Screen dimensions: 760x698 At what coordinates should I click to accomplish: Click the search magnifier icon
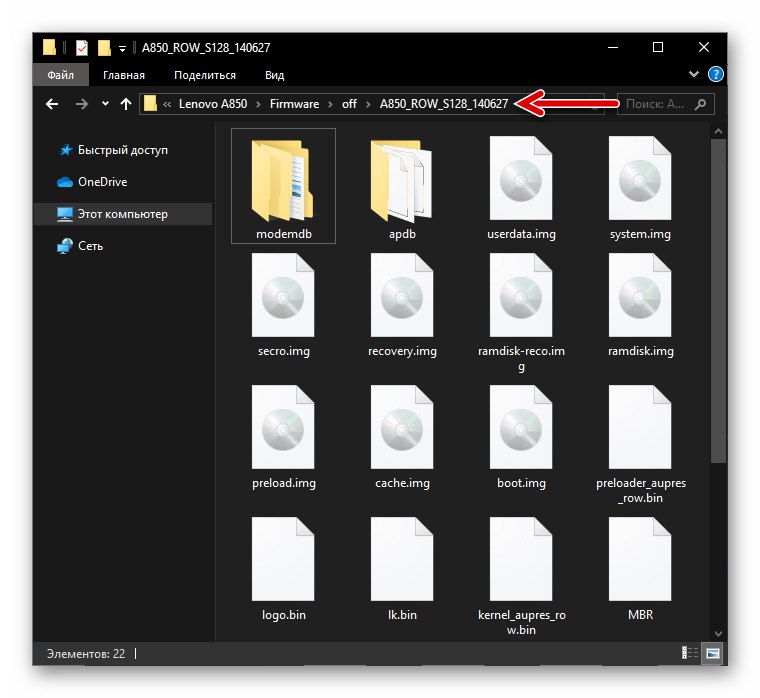coord(700,104)
